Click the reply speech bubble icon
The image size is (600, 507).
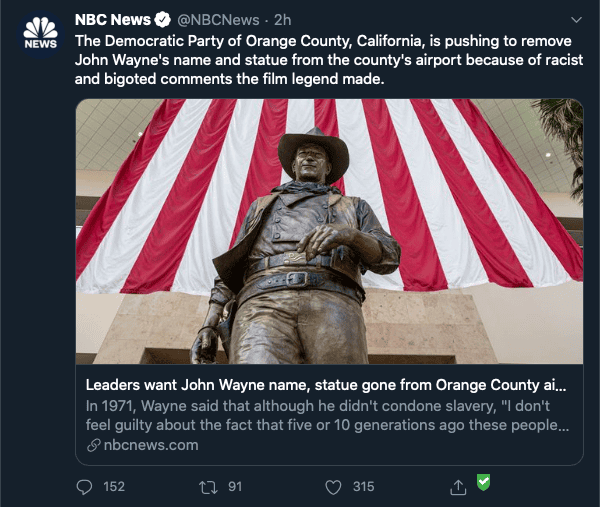pyautogui.click(x=84, y=487)
